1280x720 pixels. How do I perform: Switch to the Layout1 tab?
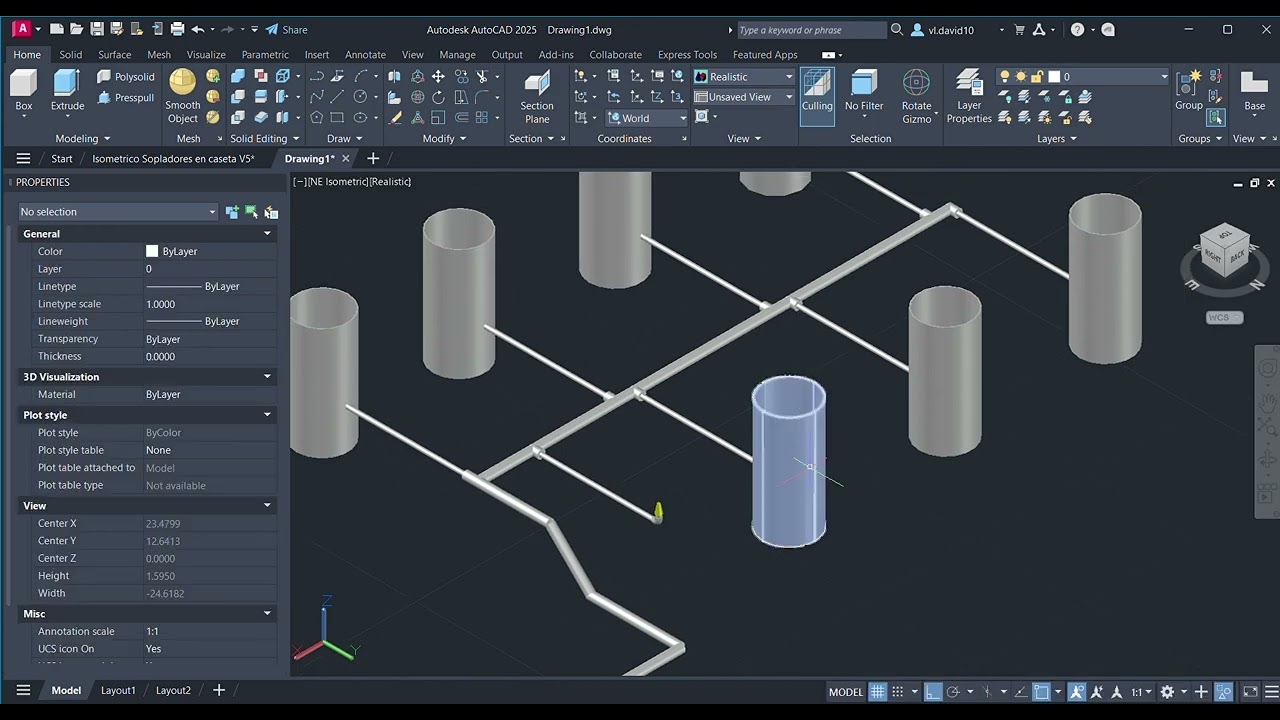click(118, 691)
